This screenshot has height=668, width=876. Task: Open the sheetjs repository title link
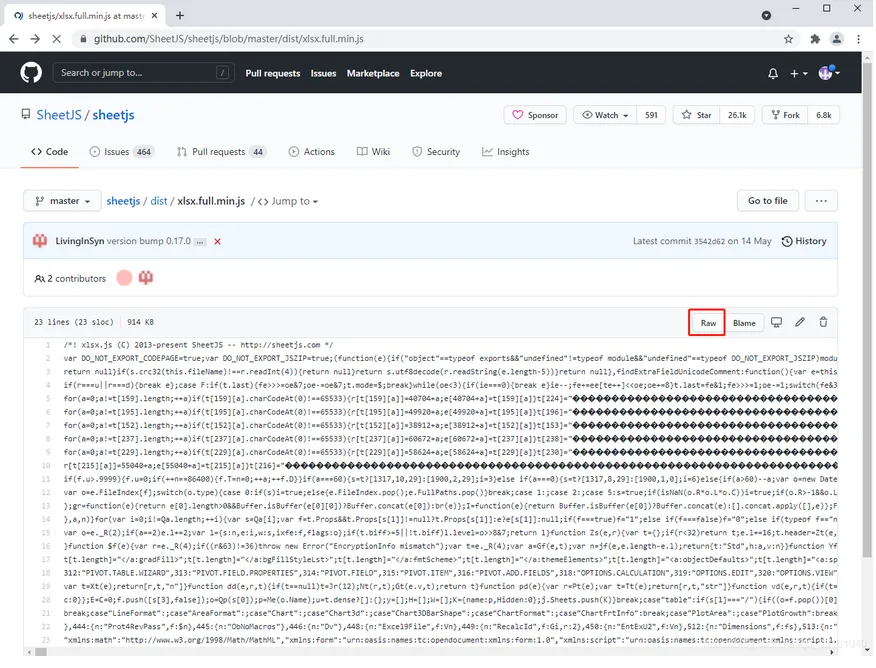113,115
